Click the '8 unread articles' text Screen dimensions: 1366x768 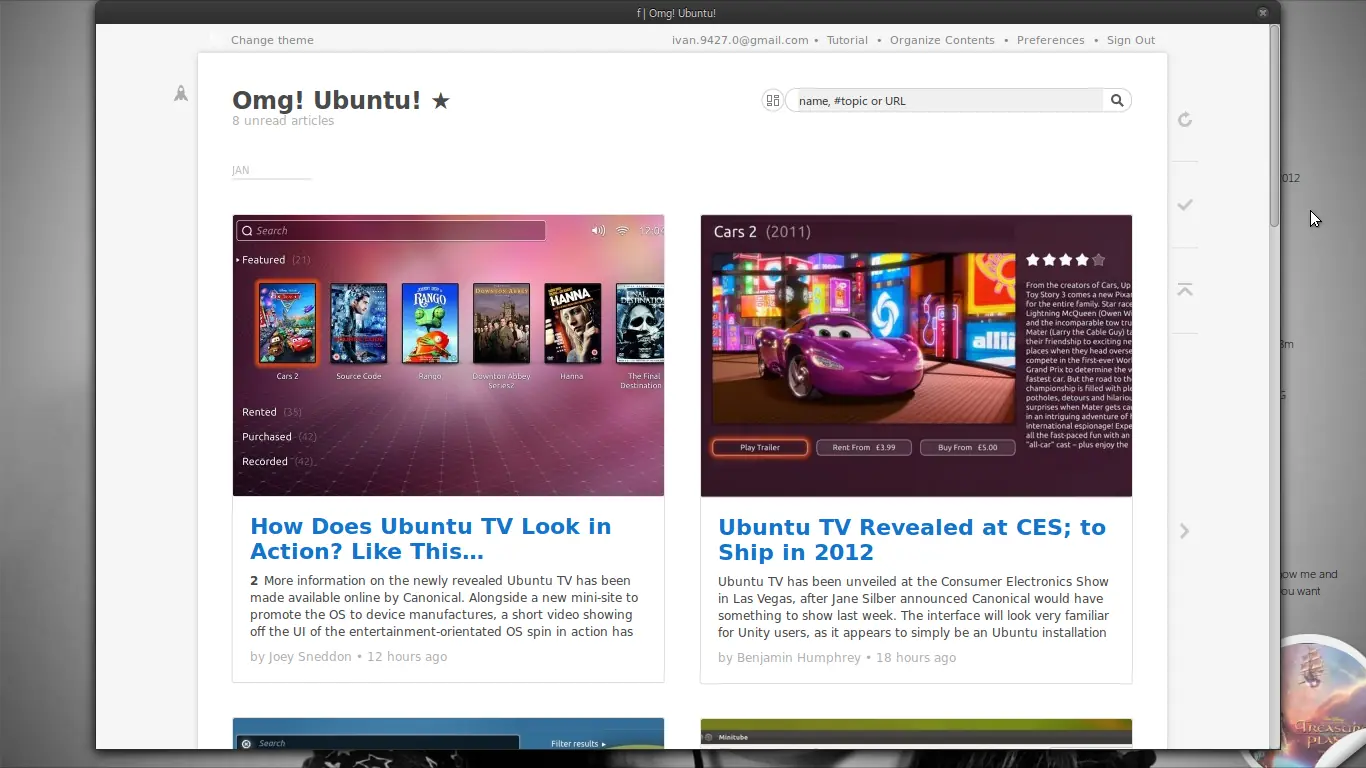[283, 121]
